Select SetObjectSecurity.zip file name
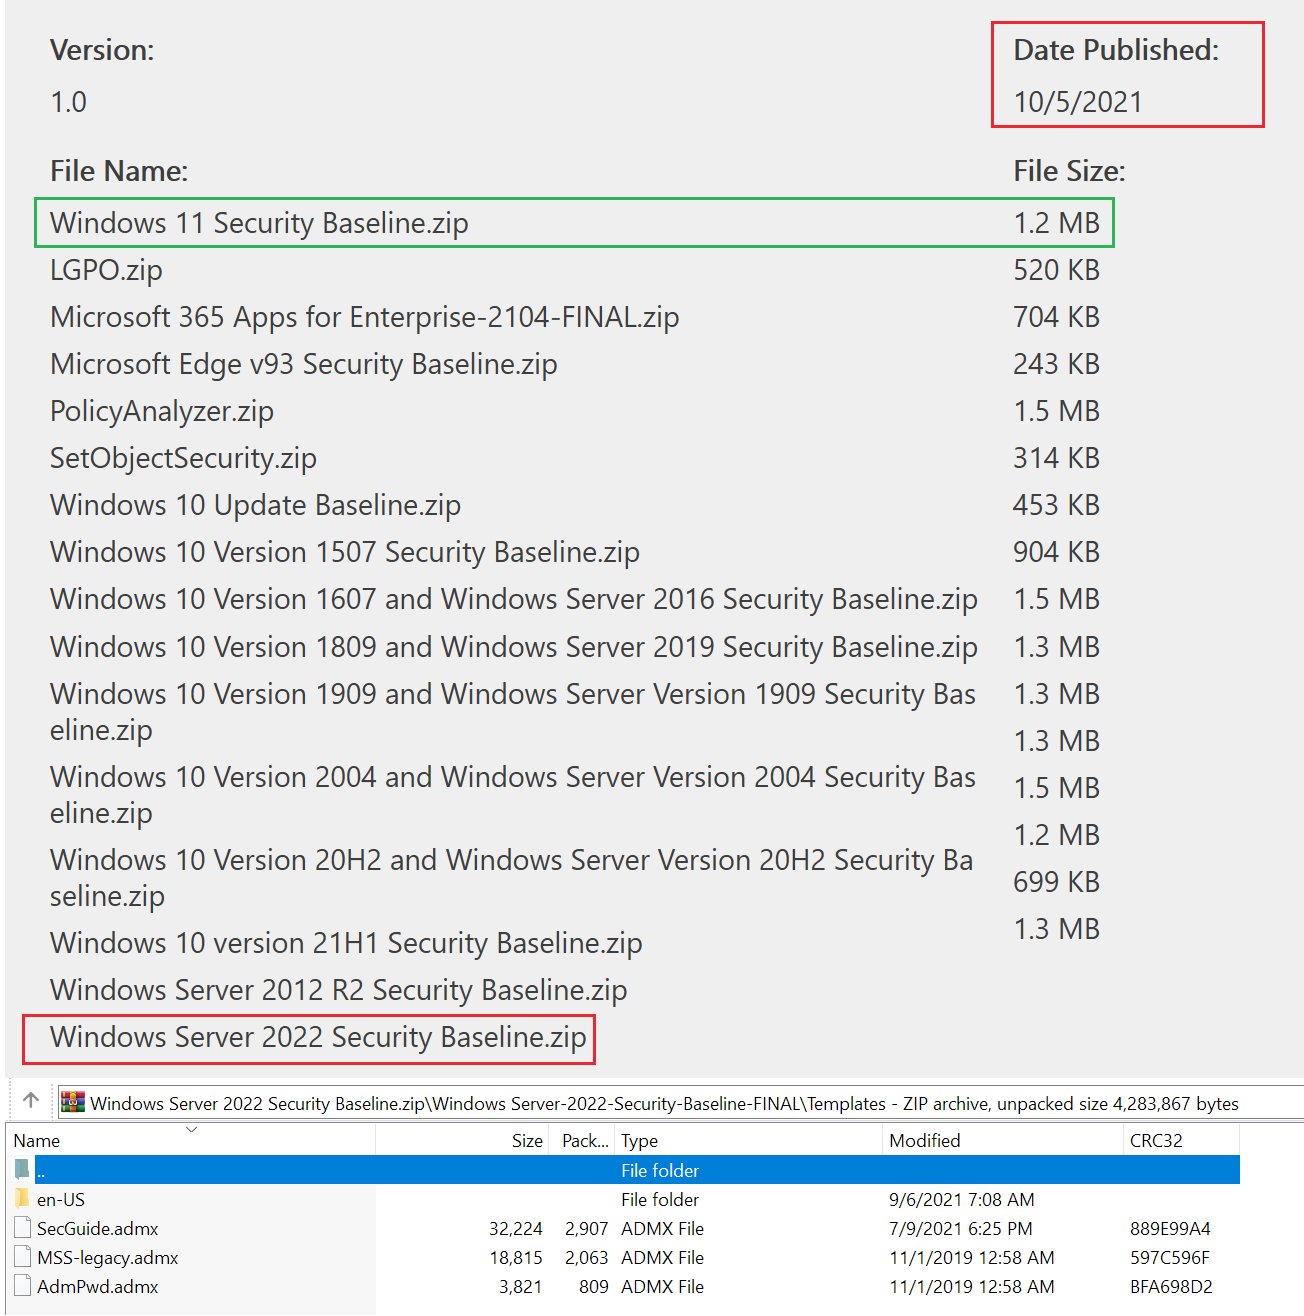This screenshot has width=1304, height=1316. [x=183, y=458]
